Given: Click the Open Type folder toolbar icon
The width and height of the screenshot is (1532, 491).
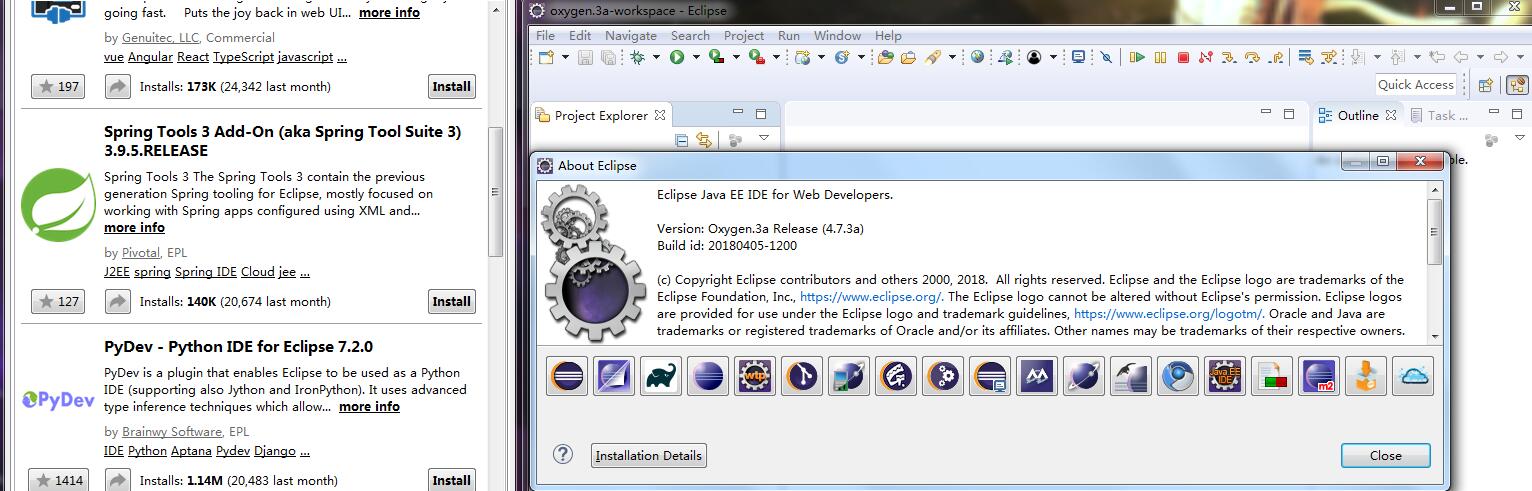Looking at the screenshot, I should coord(886,58).
